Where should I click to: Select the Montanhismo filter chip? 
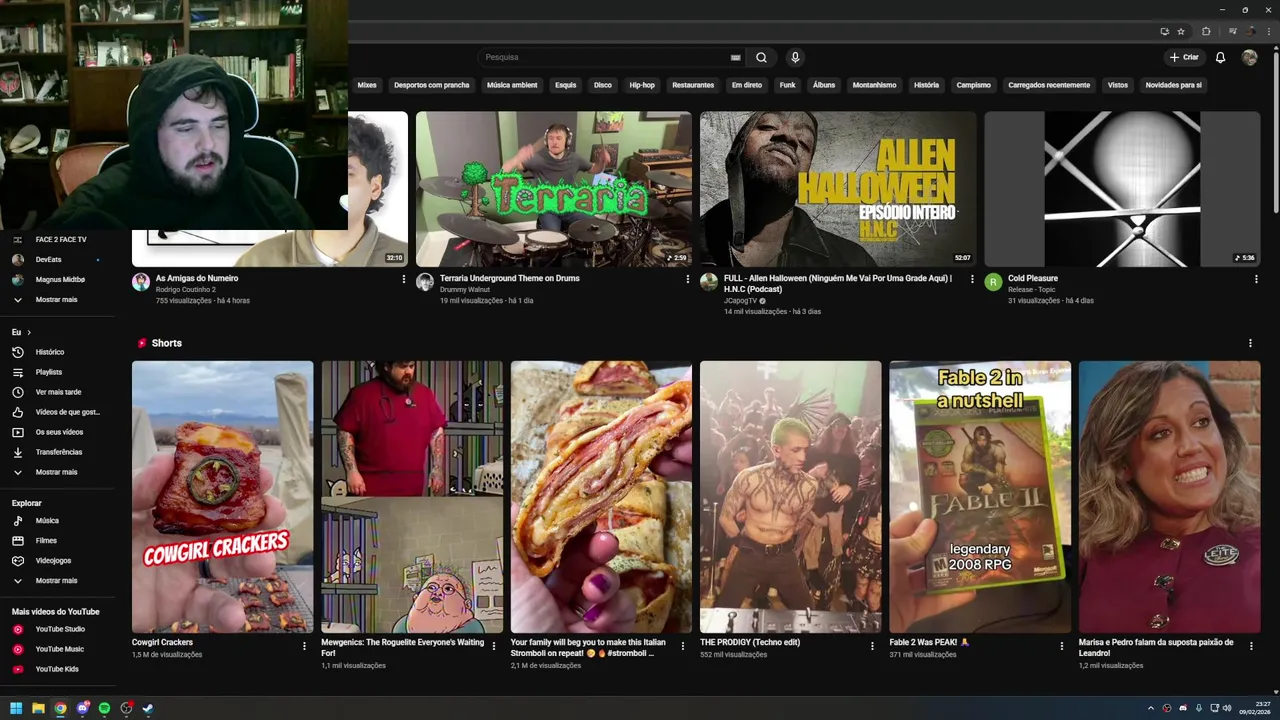pyautogui.click(x=874, y=85)
